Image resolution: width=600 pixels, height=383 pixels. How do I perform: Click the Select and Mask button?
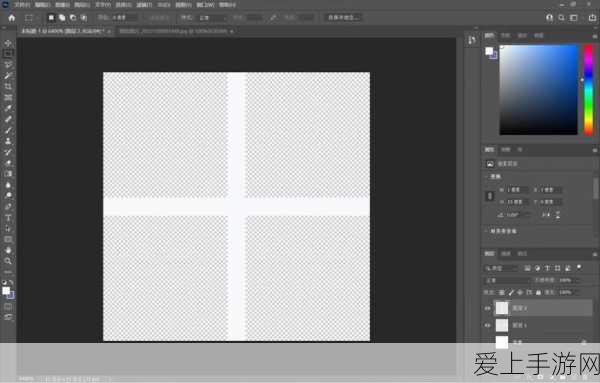click(343, 18)
